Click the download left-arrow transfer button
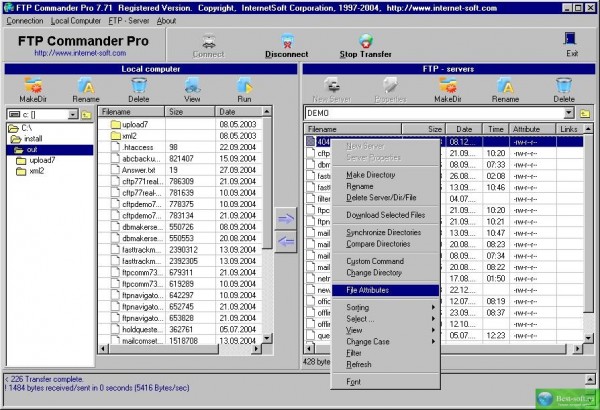The width and height of the screenshot is (600, 410). pyautogui.click(x=285, y=242)
